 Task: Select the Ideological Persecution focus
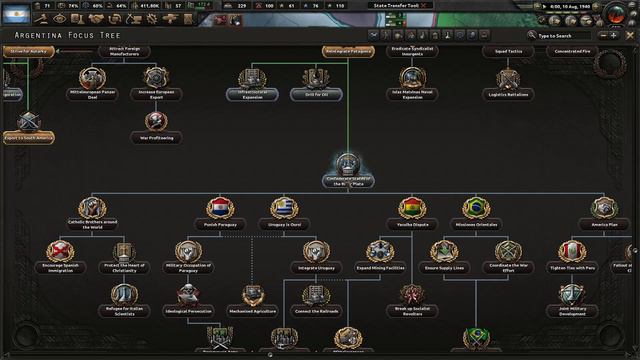[x=188, y=301]
